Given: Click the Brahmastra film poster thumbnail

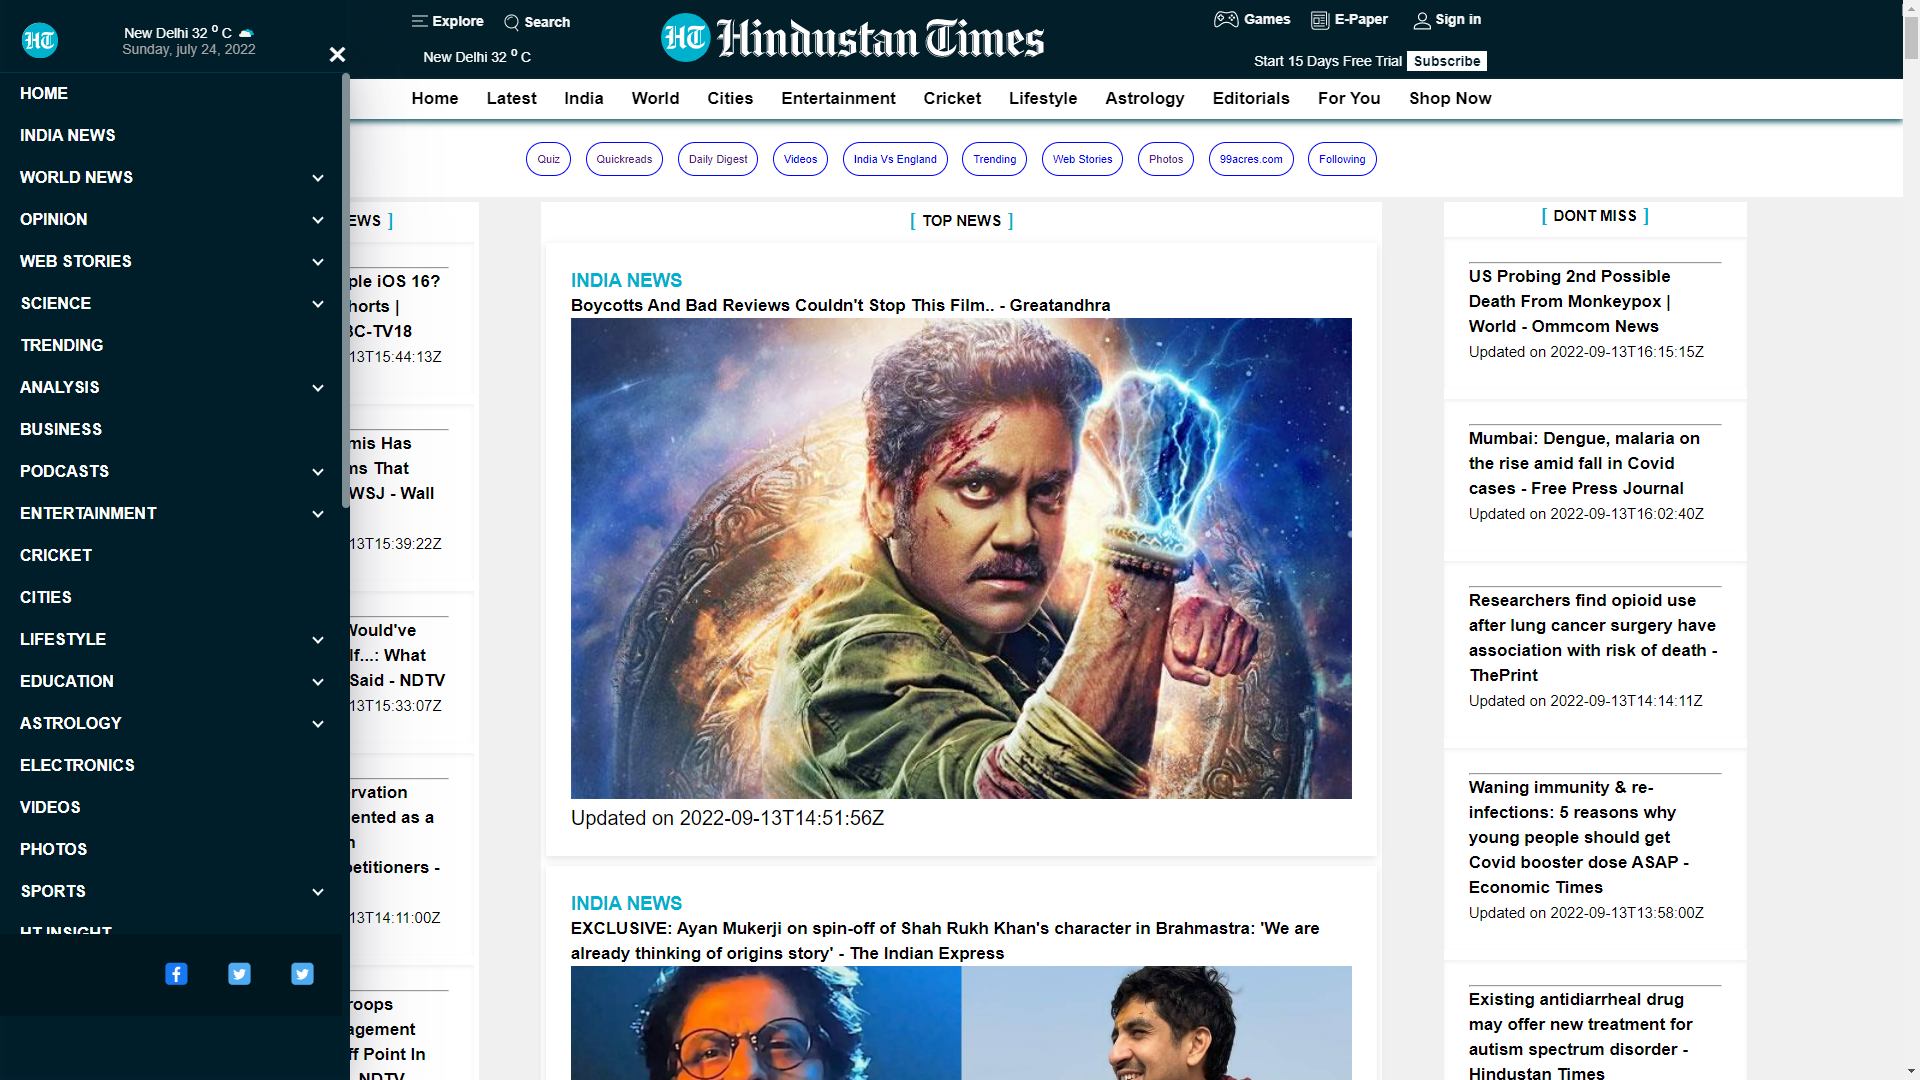Looking at the screenshot, I should [961, 558].
